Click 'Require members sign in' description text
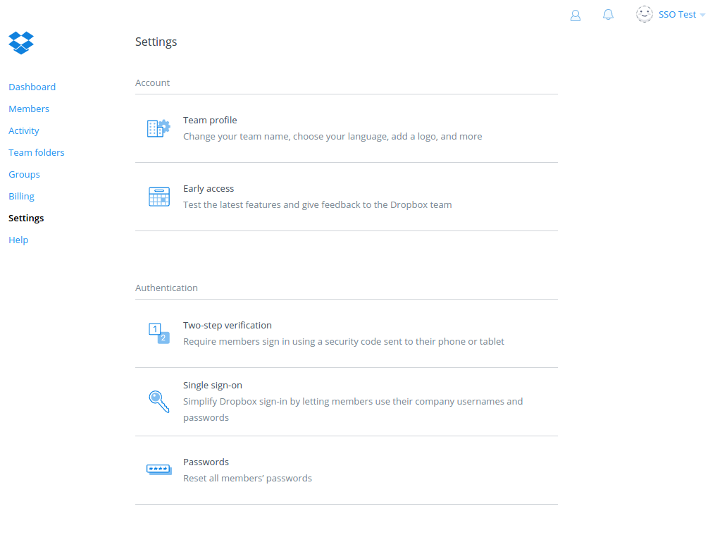Screen dimensions: 715x535 click(x=343, y=342)
